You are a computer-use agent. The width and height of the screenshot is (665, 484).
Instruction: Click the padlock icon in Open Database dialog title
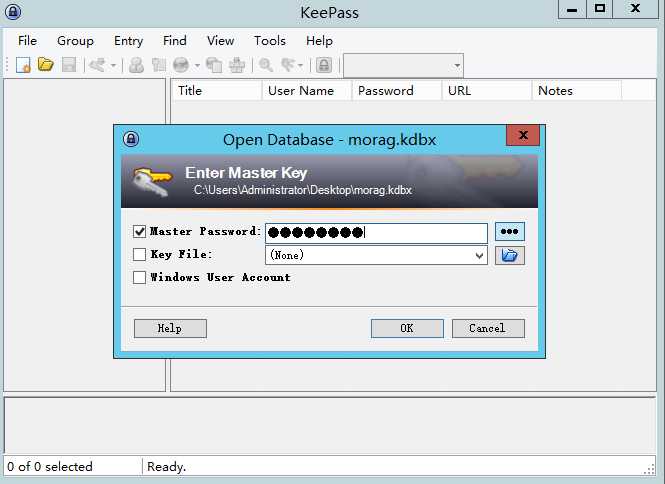[x=131, y=139]
